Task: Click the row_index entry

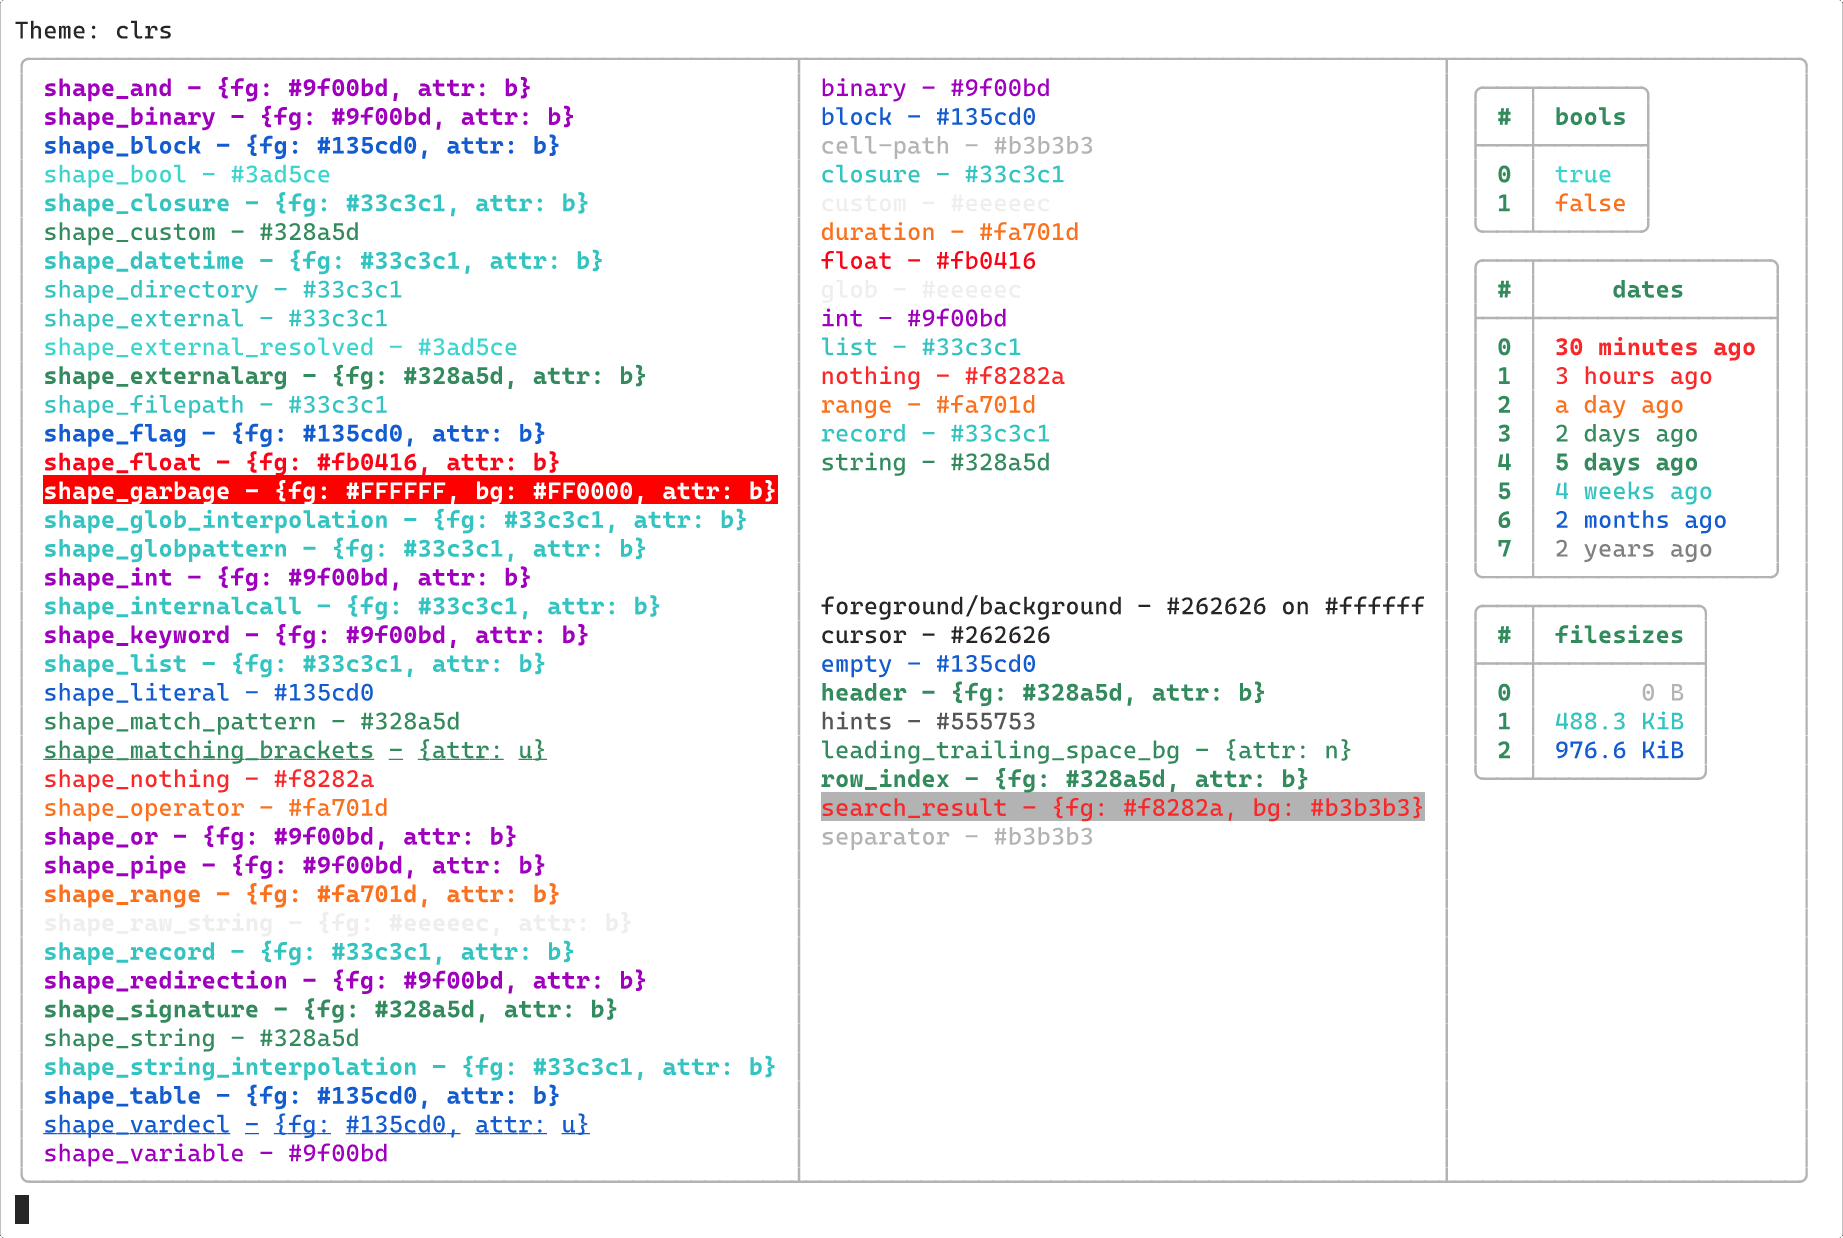Action: [x=1065, y=780]
